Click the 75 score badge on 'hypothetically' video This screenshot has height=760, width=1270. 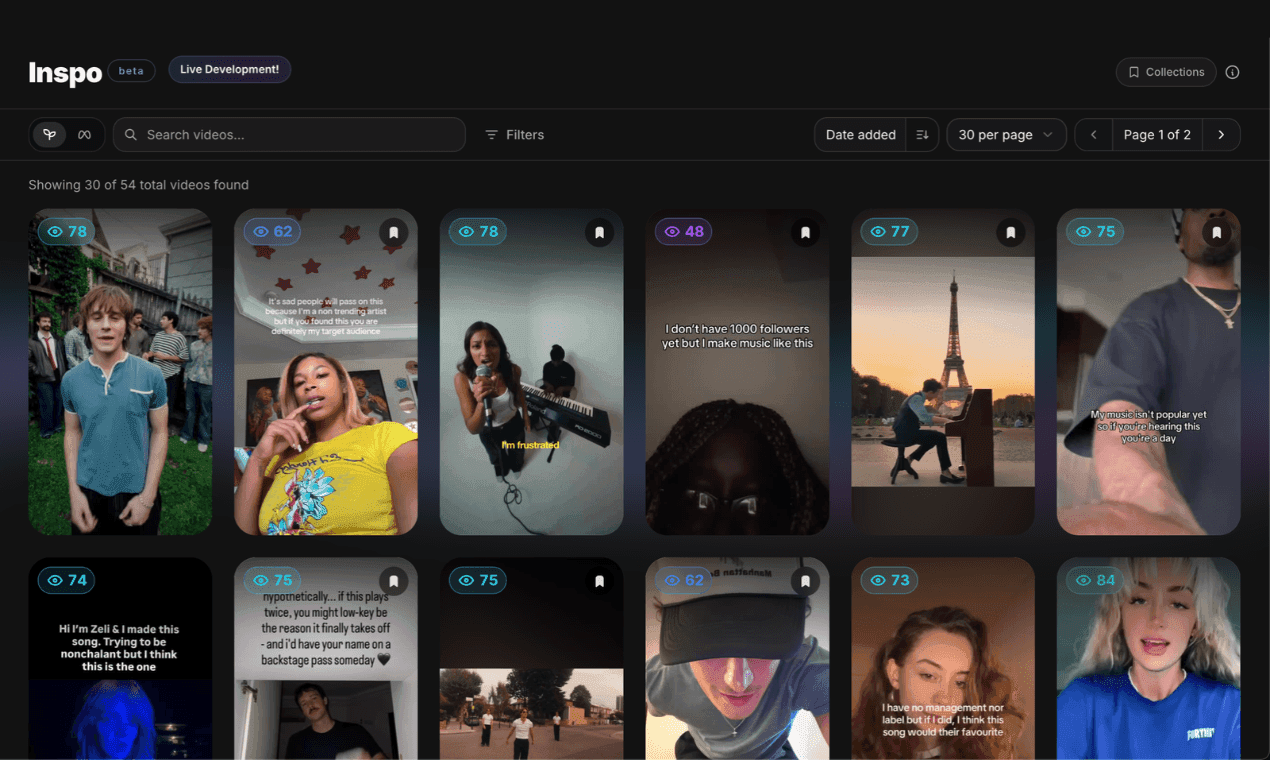click(x=273, y=580)
